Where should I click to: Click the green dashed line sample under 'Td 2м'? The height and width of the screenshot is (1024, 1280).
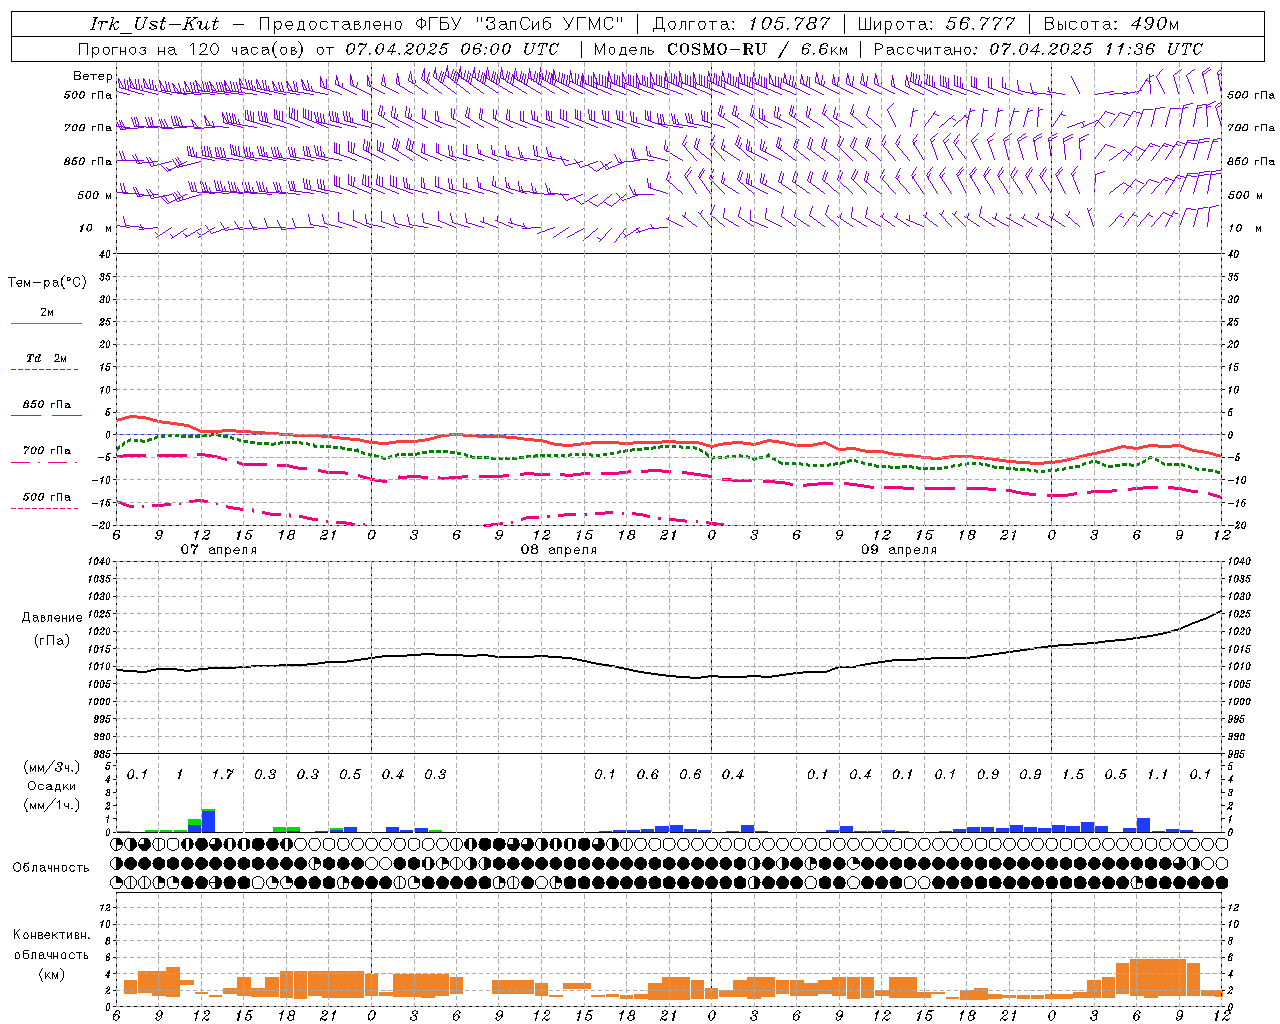point(44,369)
